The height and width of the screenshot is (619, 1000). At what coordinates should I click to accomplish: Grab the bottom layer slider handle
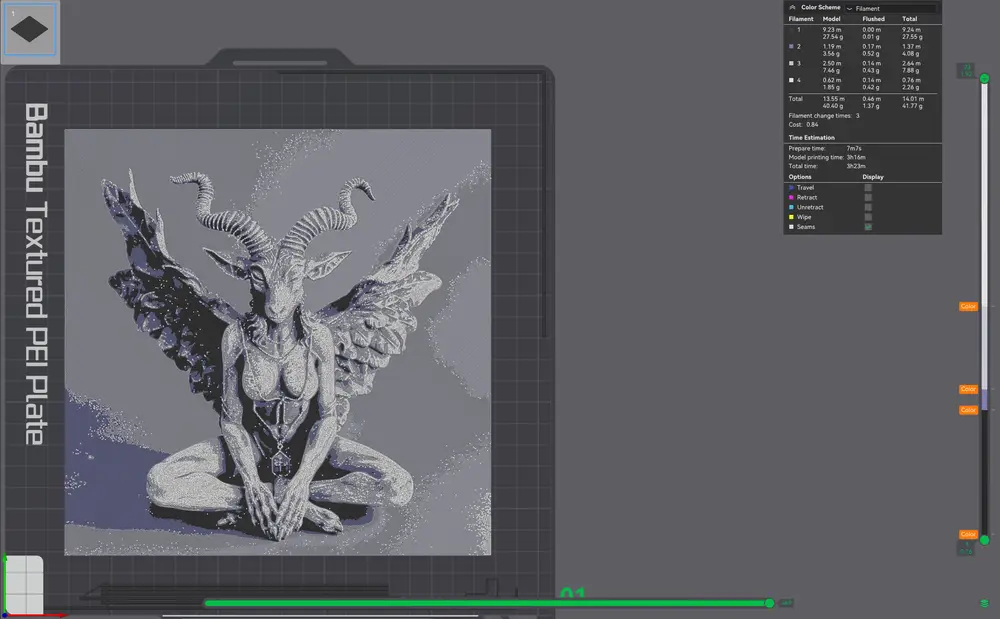[985, 540]
